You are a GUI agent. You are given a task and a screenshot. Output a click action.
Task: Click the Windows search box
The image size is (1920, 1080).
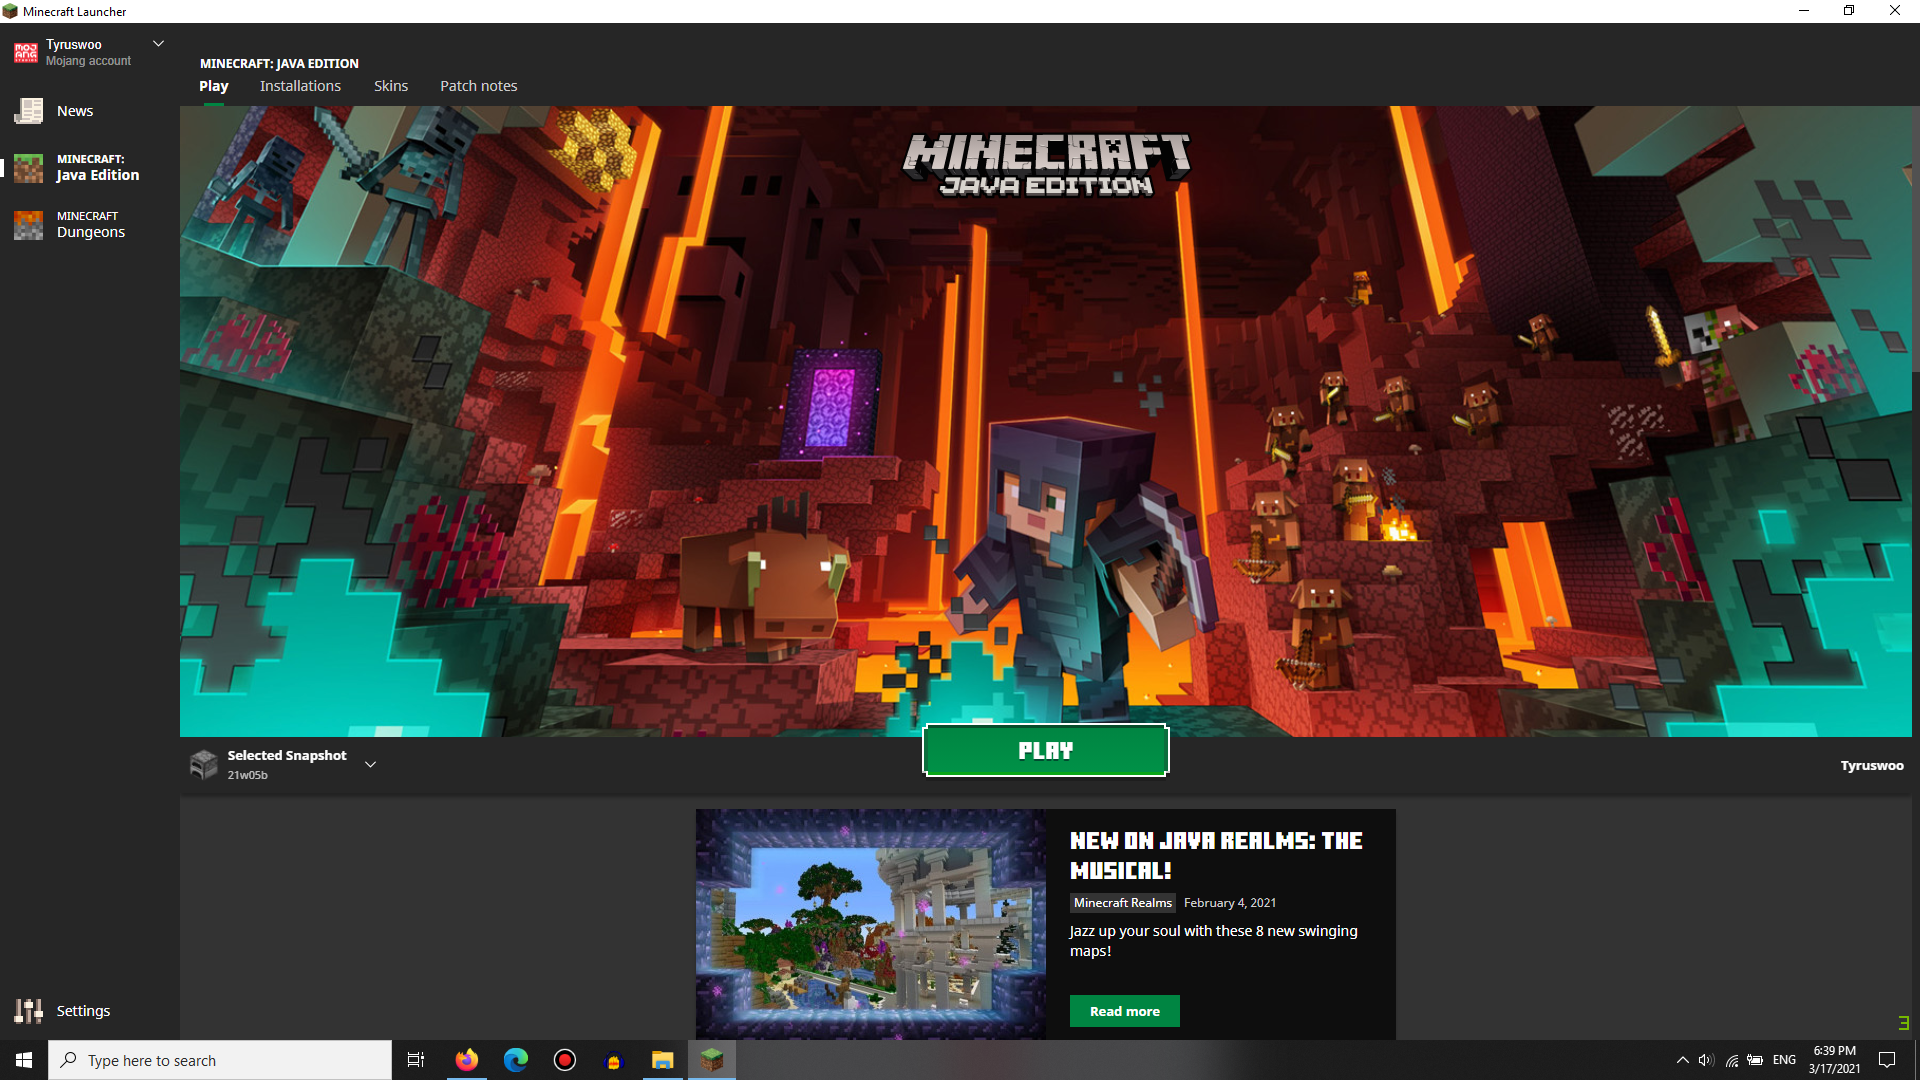(x=220, y=1060)
